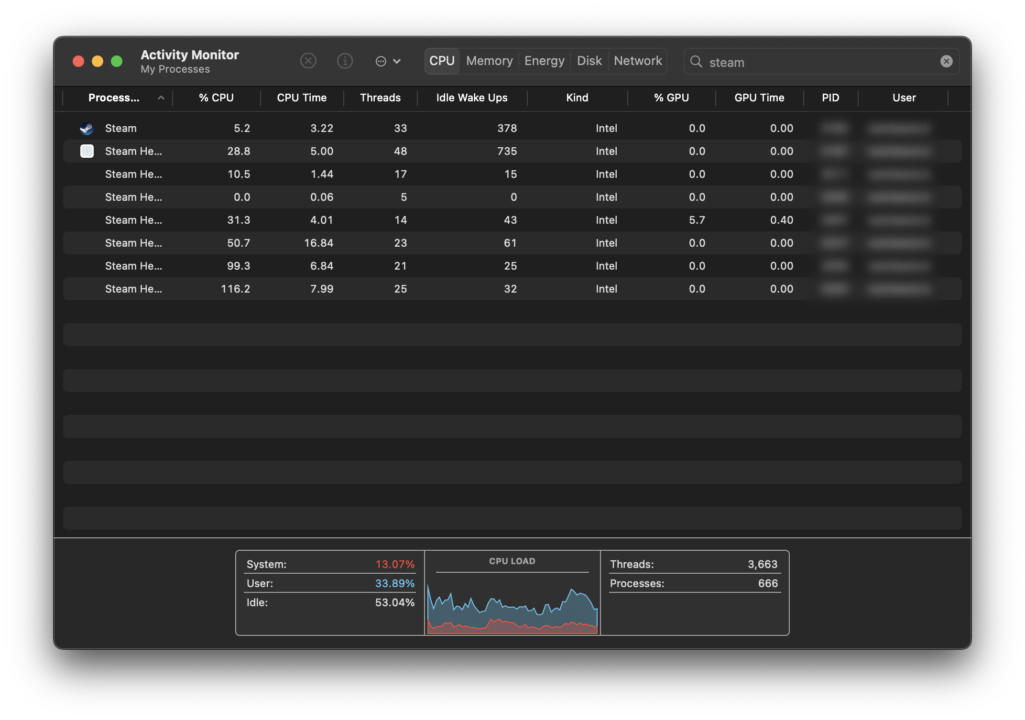Screen dimensions: 1025x720
Task: Click the My Processes subtitle
Action: [175, 69]
